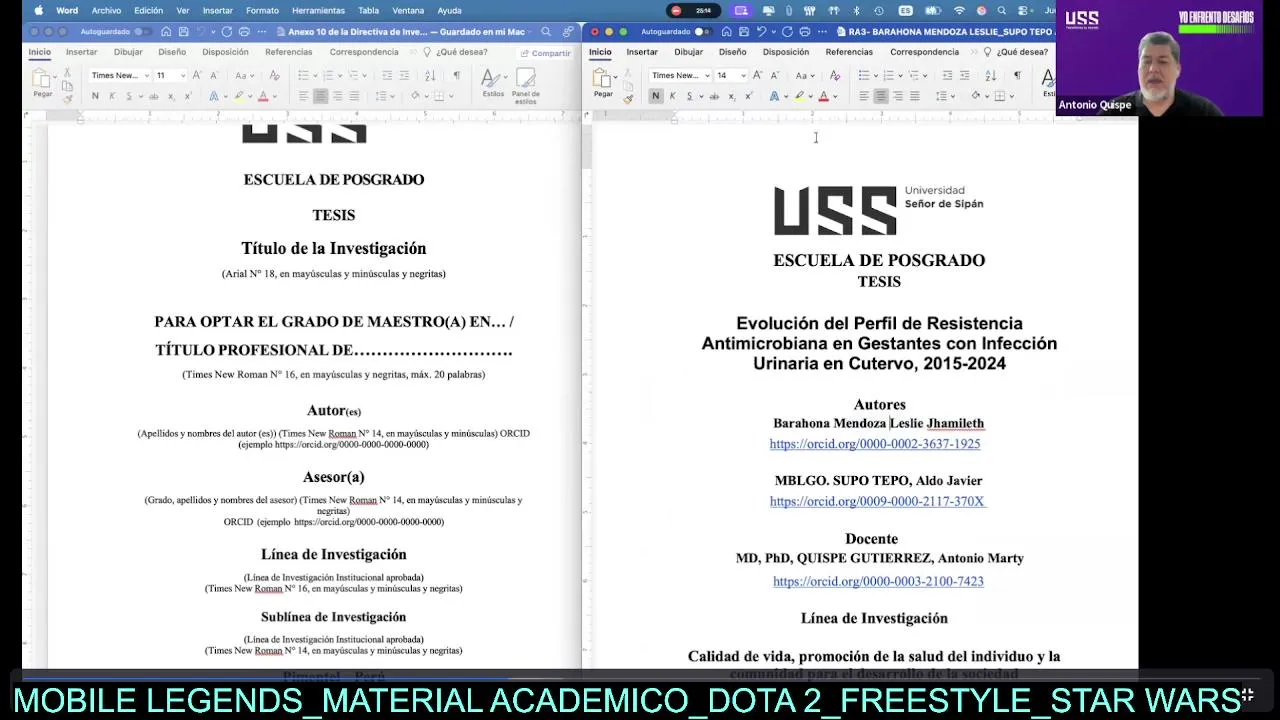Font color red A in left window
The height and width of the screenshot is (720, 1280).
click(263, 96)
